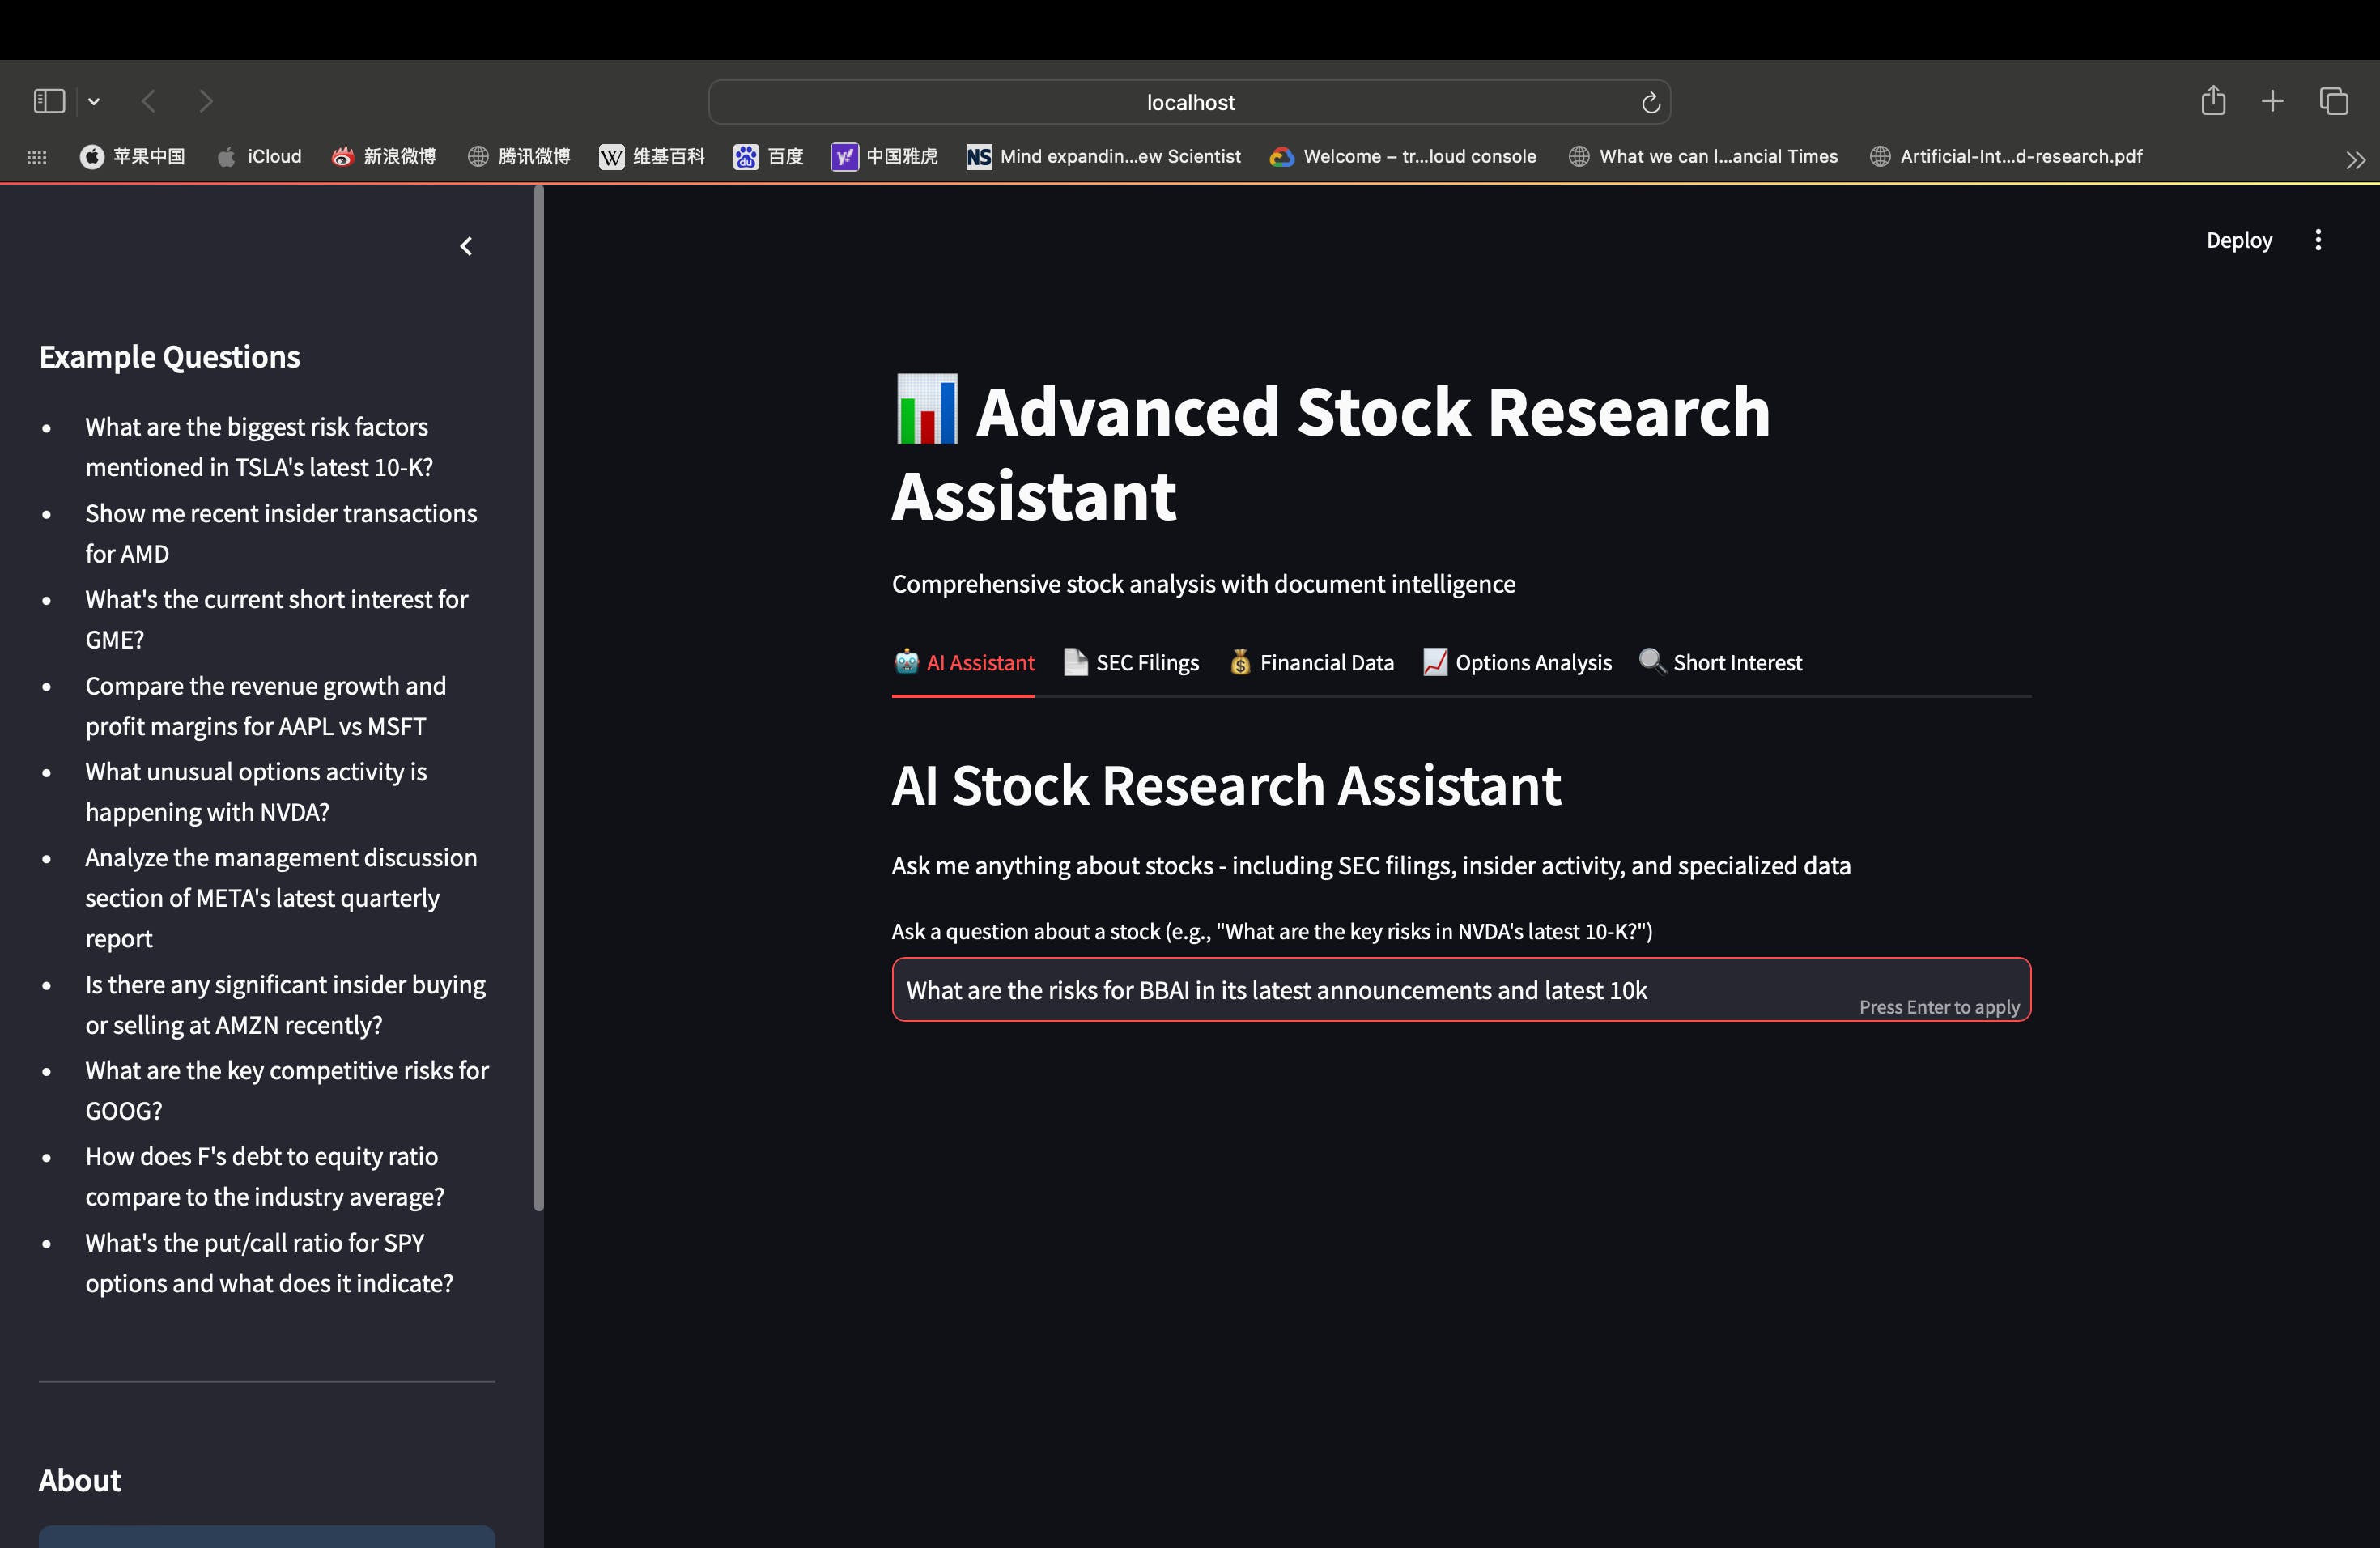The height and width of the screenshot is (1548, 2380).
Task: Open the iCloud bookmark
Action: coord(260,157)
